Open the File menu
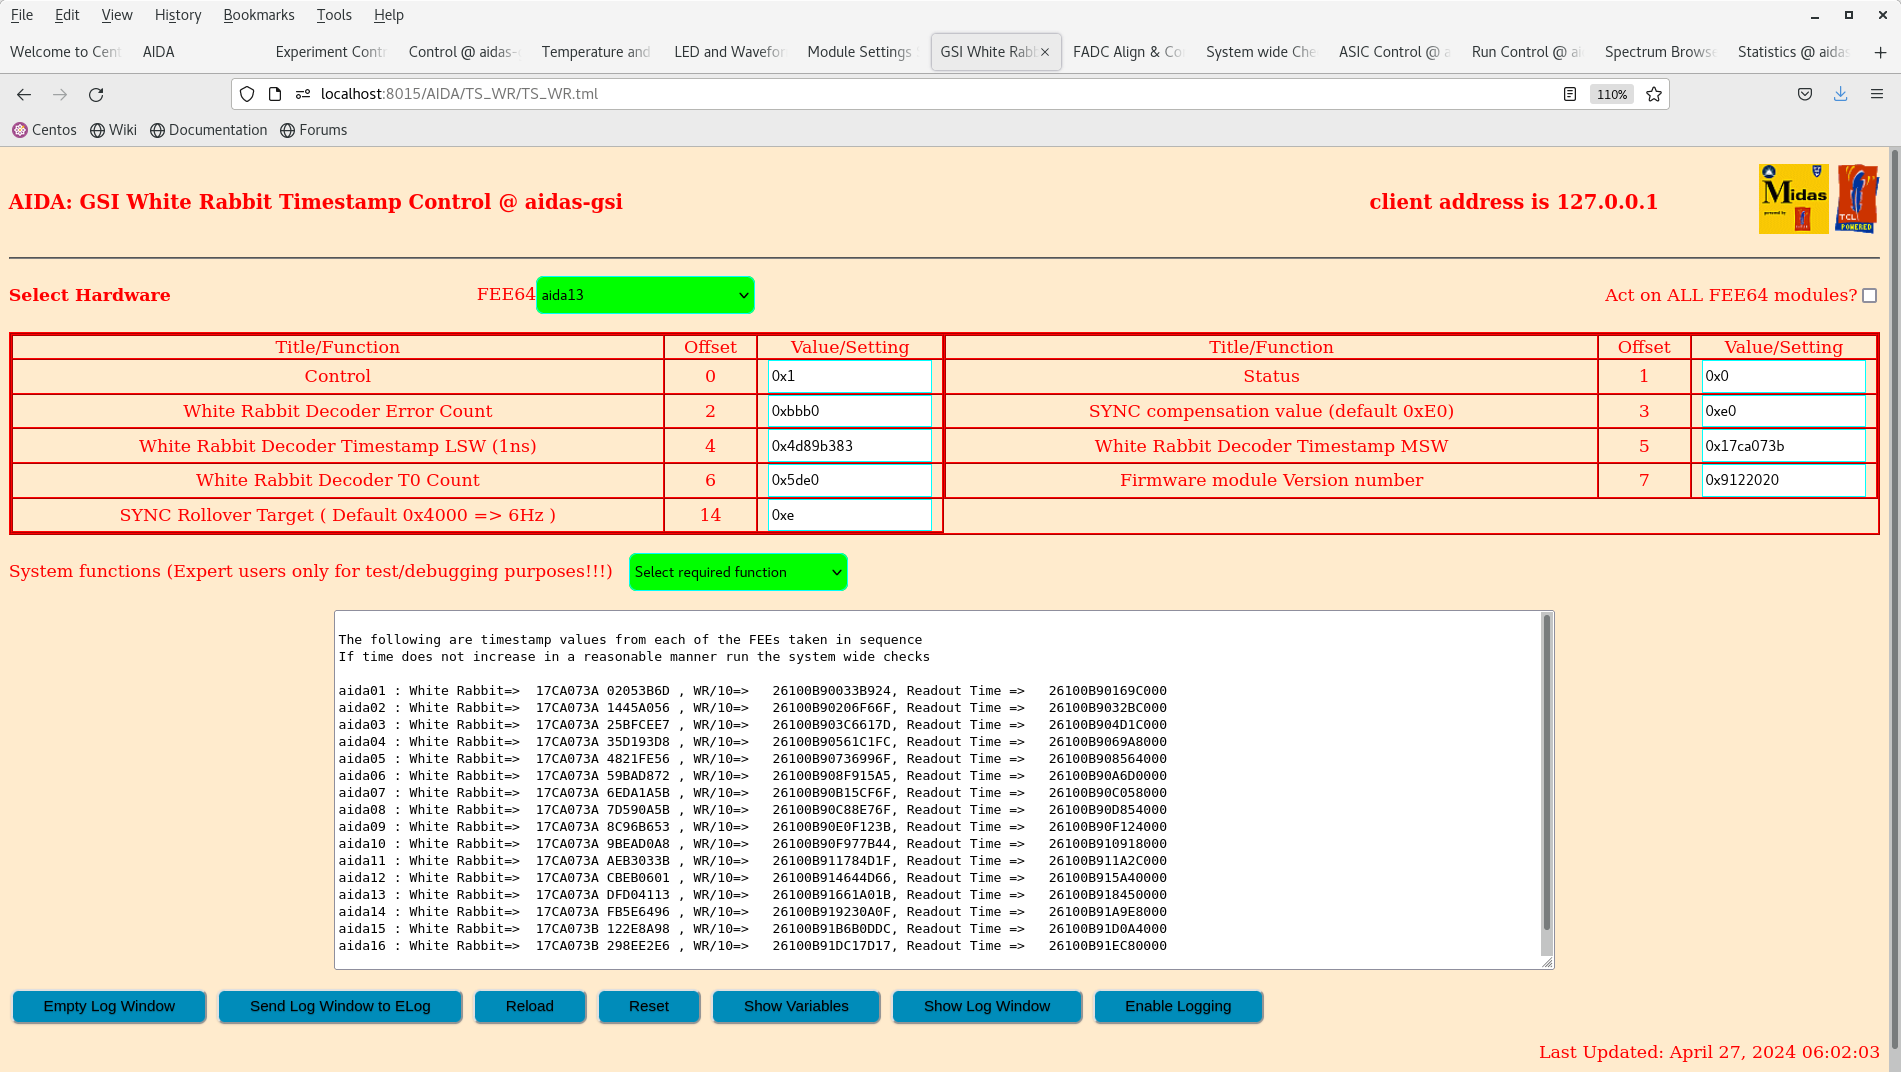Image resolution: width=1901 pixels, height=1072 pixels. click(22, 15)
